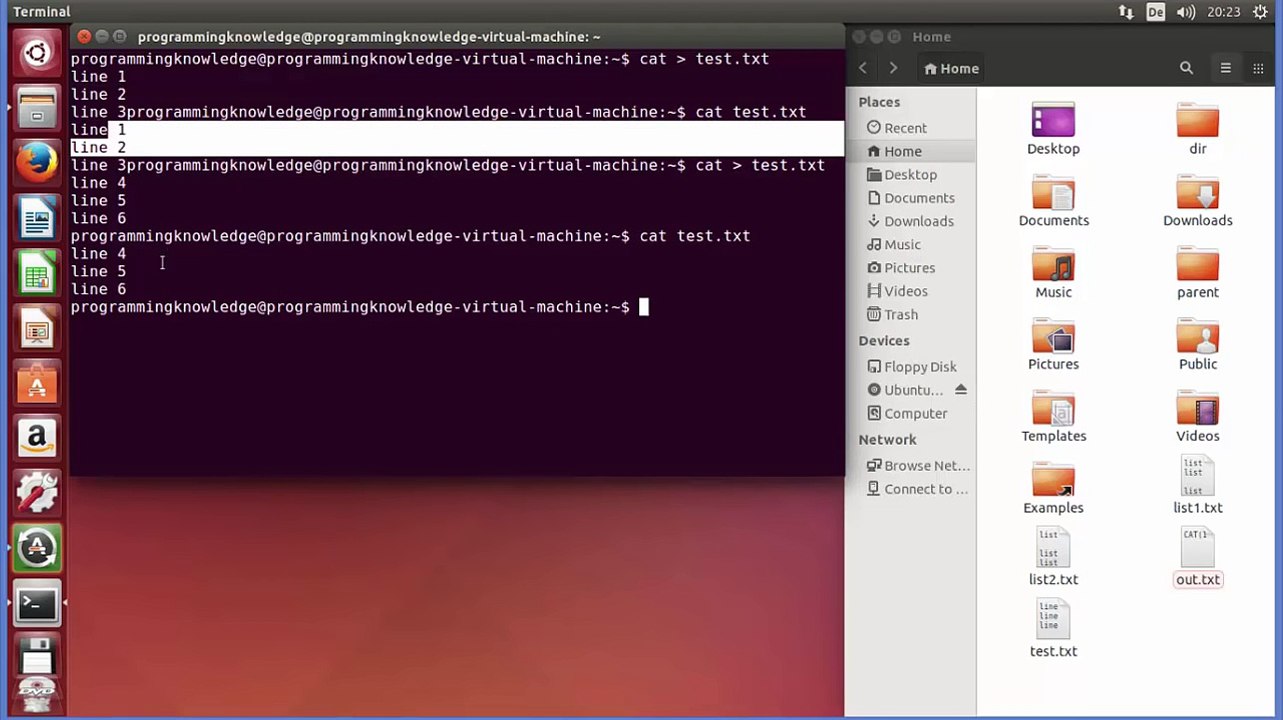
Task: Open Desktop in Places sidebar
Action: tap(910, 174)
